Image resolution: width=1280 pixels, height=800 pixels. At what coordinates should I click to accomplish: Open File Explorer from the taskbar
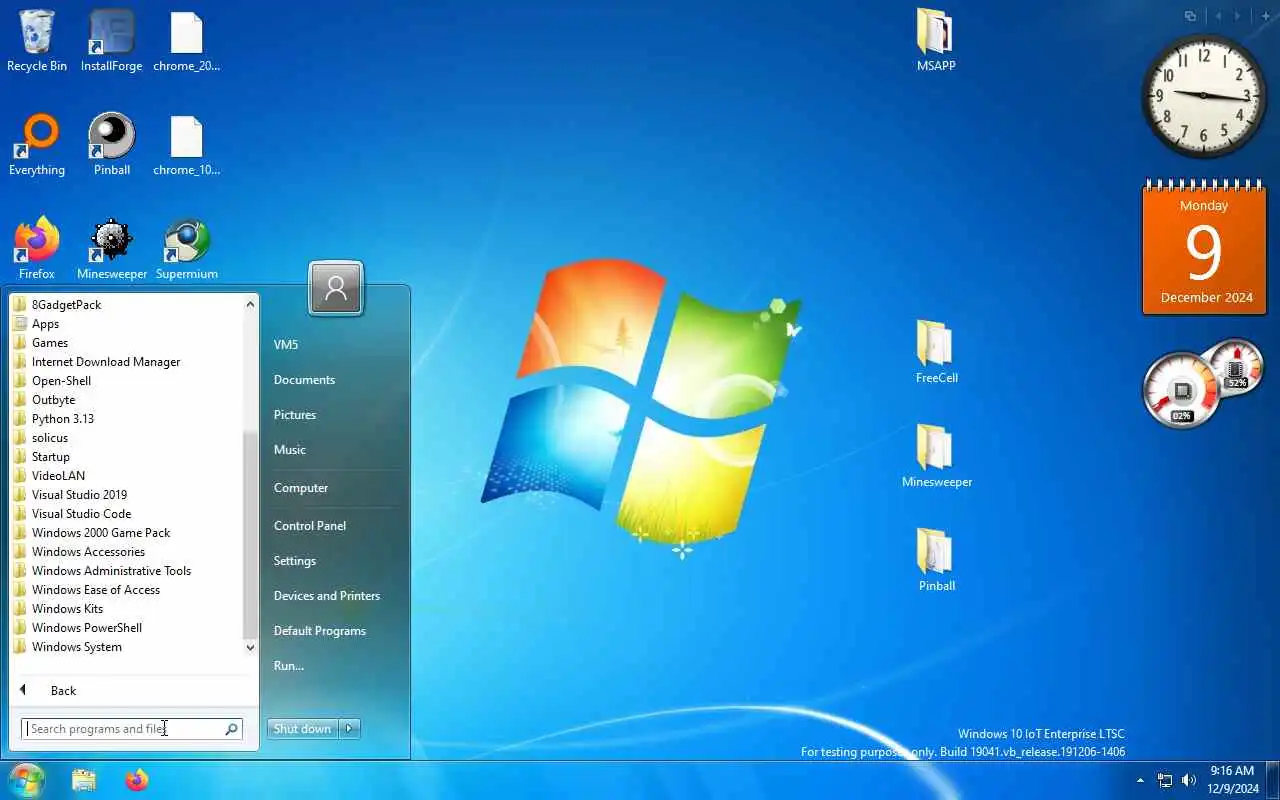tap(84, 780)
